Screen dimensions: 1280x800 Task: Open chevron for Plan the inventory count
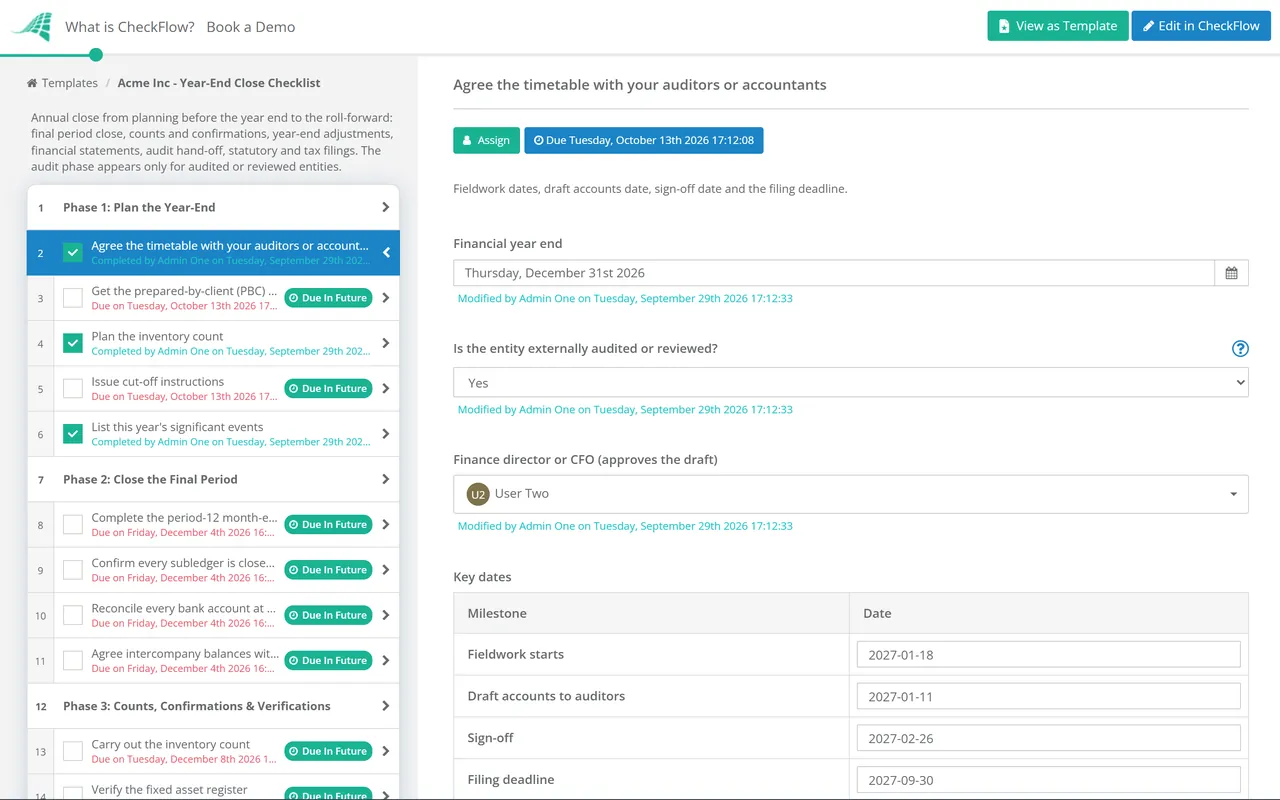(x=386, y=343)
